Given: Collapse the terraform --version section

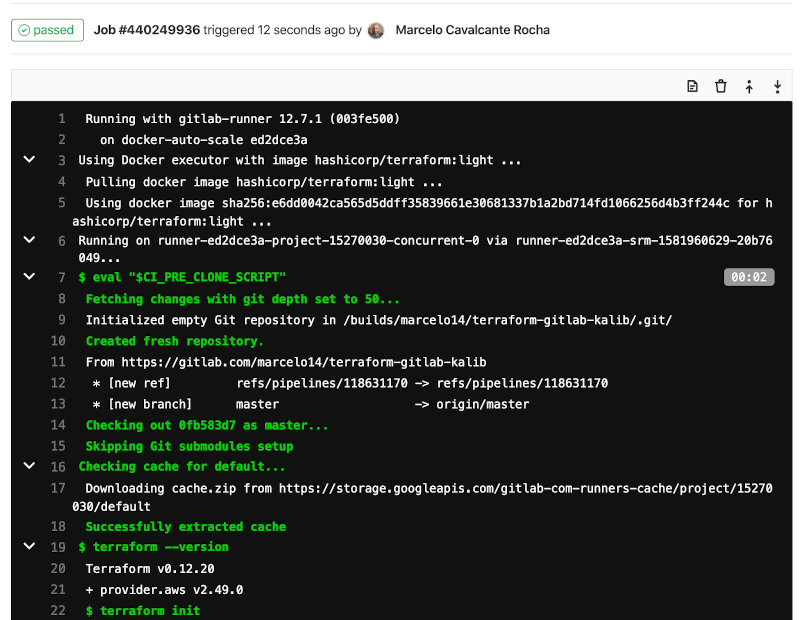Looking at the screenshot, I should pyautogui.click(x=29, y=547).
